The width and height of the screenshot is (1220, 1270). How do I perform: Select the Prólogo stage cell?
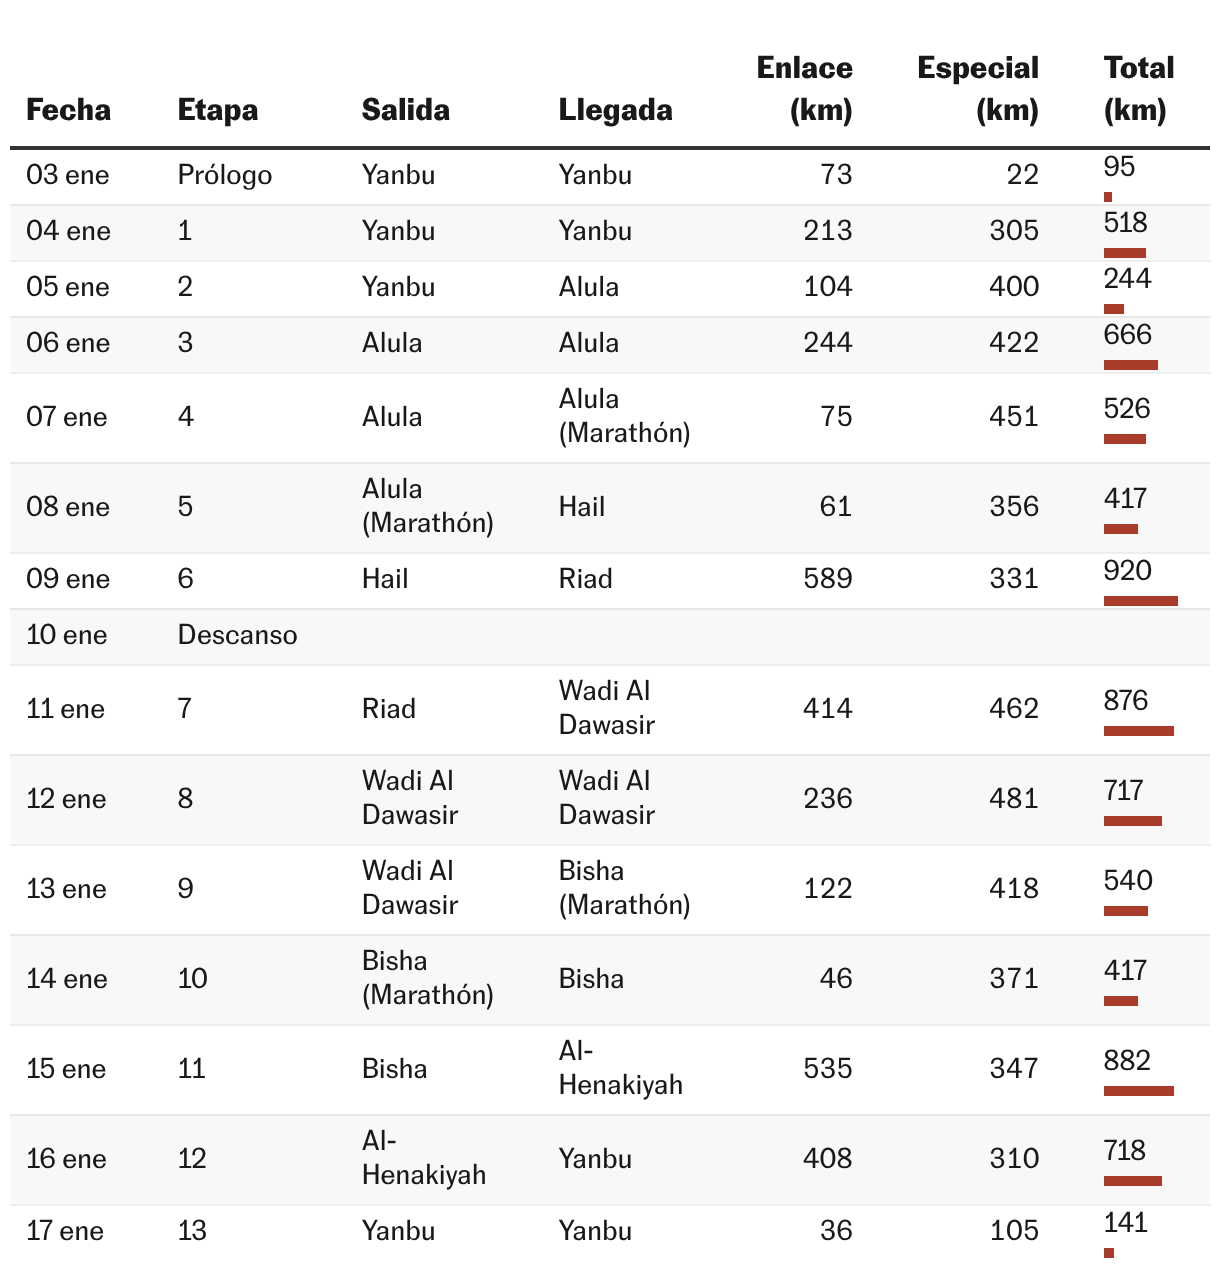point(225,175)
